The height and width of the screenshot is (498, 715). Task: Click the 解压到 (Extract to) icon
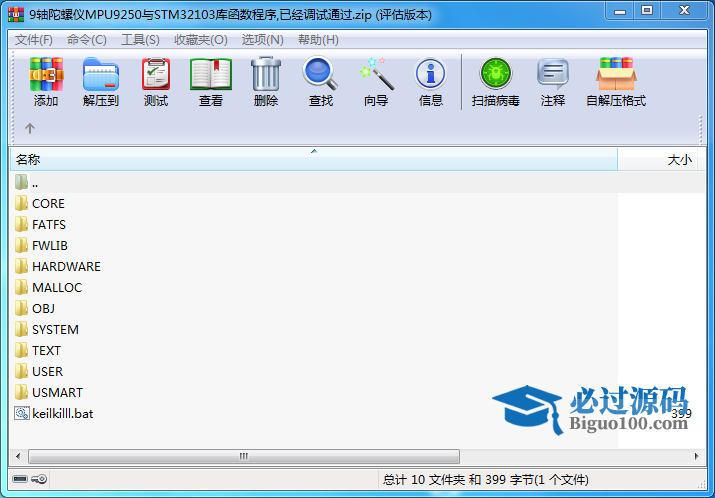click(101, 74)
